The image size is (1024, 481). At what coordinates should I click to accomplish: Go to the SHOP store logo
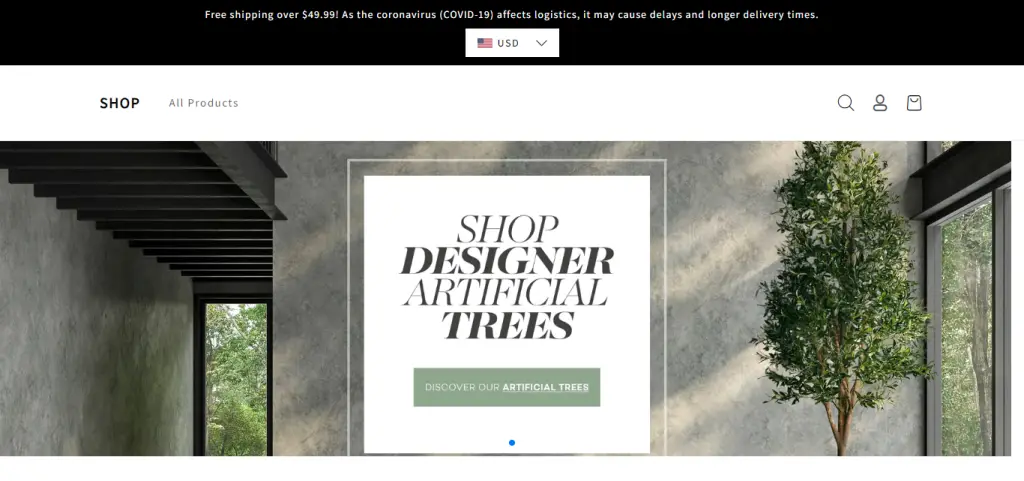[120, 103]
